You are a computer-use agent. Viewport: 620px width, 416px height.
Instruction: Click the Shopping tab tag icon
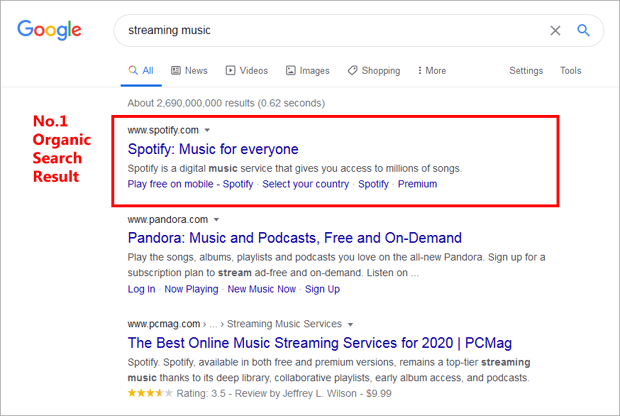point(352,70)
